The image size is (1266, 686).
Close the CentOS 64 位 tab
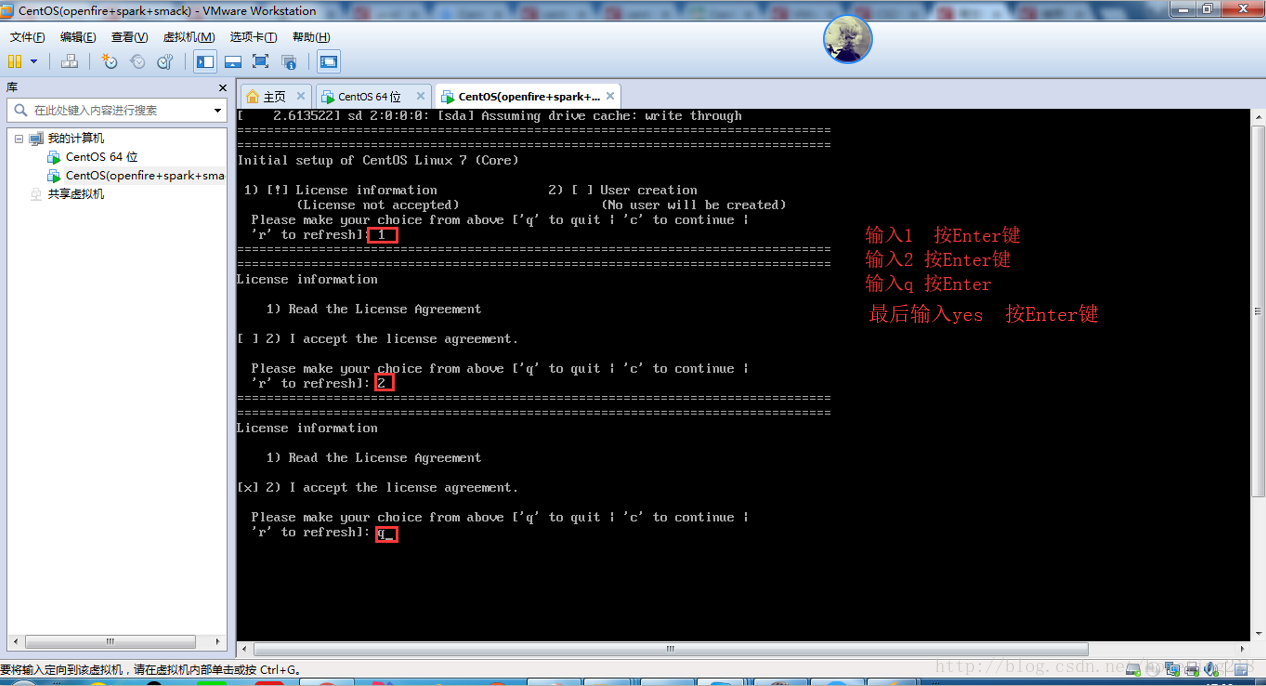point(421,96)
